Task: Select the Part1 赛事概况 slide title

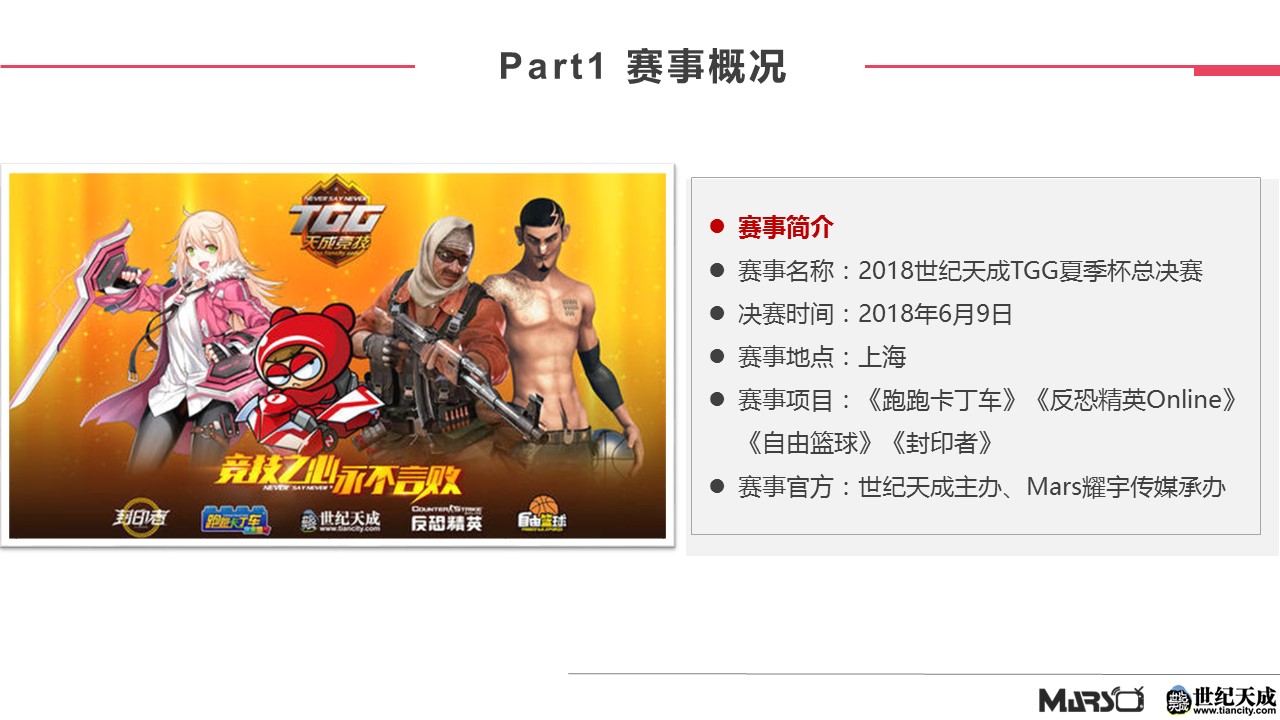Action: point(643,67)
